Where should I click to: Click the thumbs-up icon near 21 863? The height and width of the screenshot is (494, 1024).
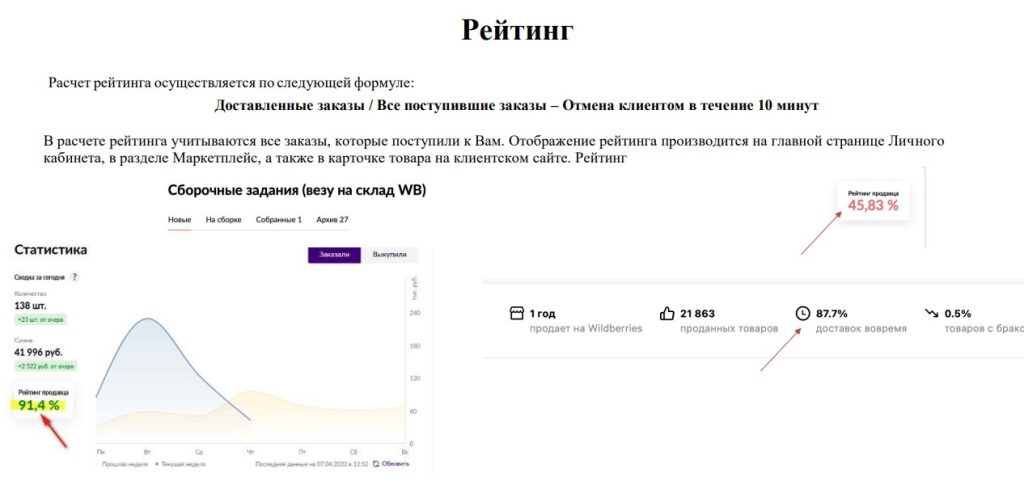[666, 313]
